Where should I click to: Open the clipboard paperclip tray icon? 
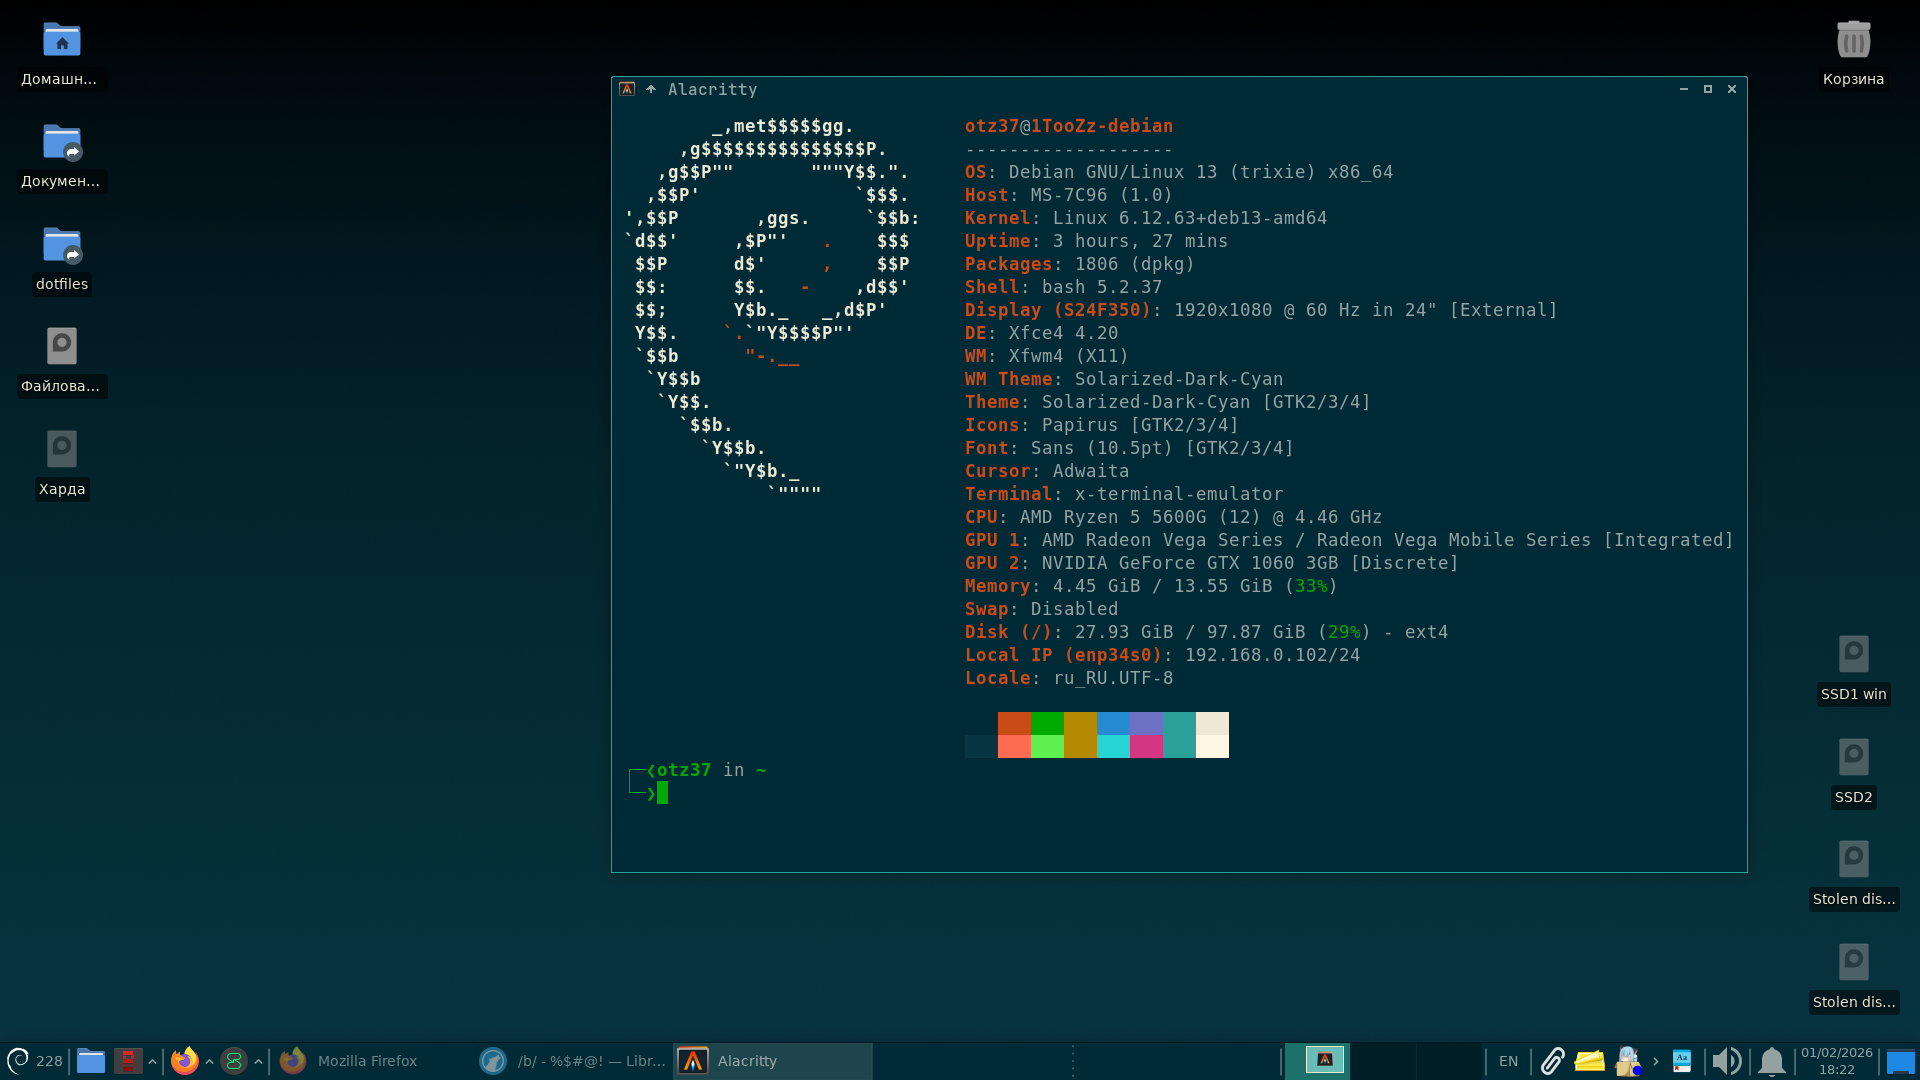point(1552,1061)
